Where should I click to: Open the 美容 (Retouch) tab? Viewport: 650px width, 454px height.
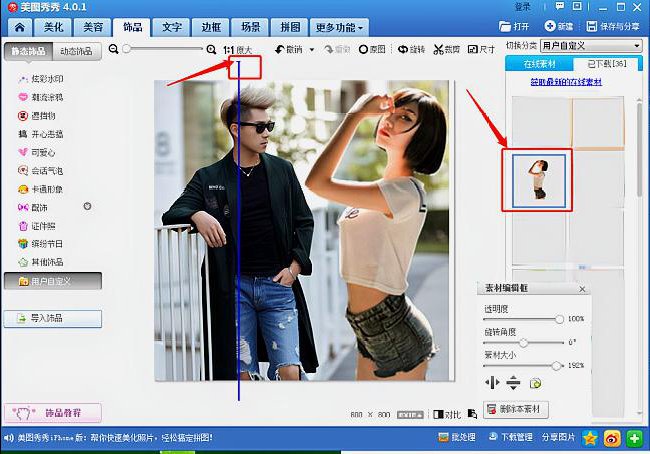[x=92, y=27]
